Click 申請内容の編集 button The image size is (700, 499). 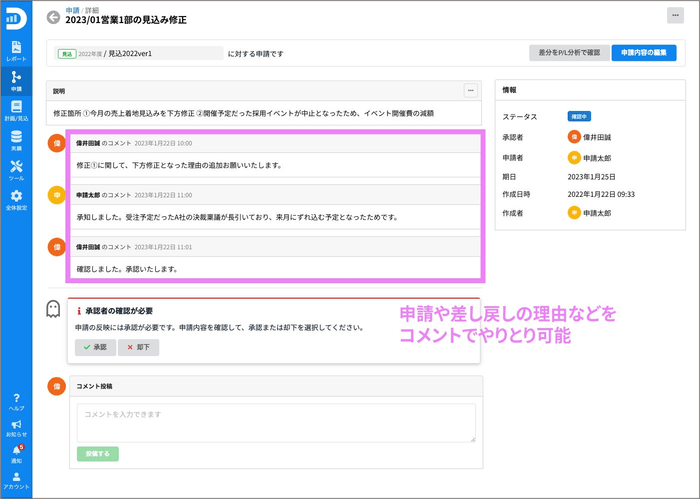(643, 53)
